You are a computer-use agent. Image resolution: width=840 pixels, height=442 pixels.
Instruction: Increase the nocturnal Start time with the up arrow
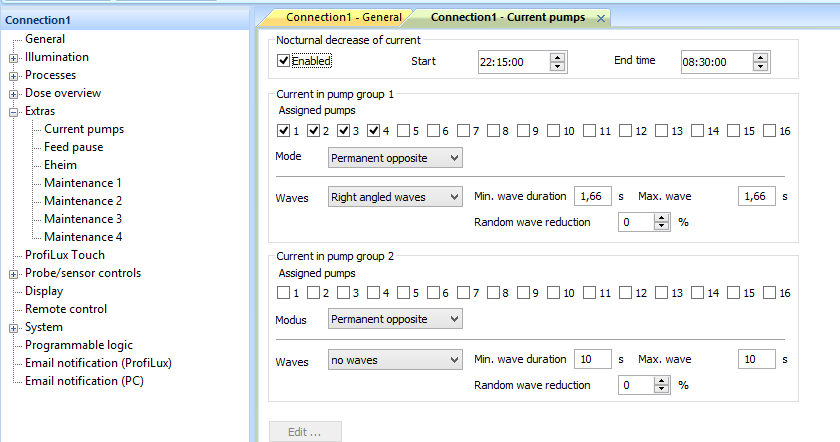pyautogui.click(x=557, y=57)
